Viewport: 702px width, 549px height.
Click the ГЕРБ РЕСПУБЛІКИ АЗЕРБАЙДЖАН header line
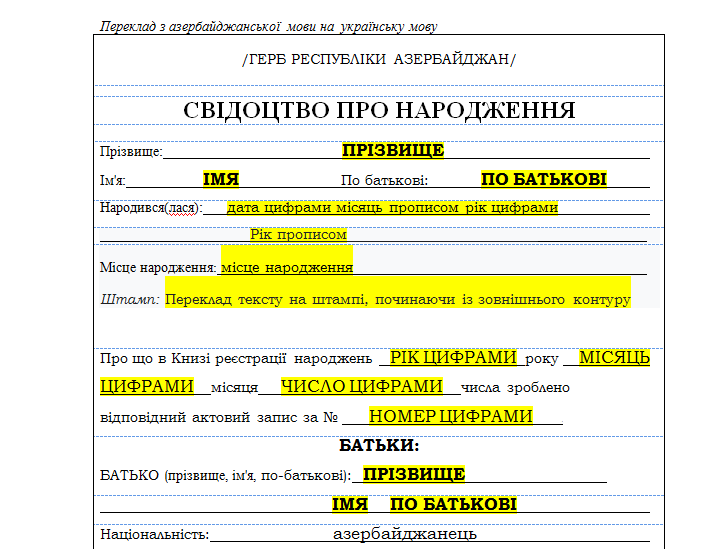click(x=379, y=59)
